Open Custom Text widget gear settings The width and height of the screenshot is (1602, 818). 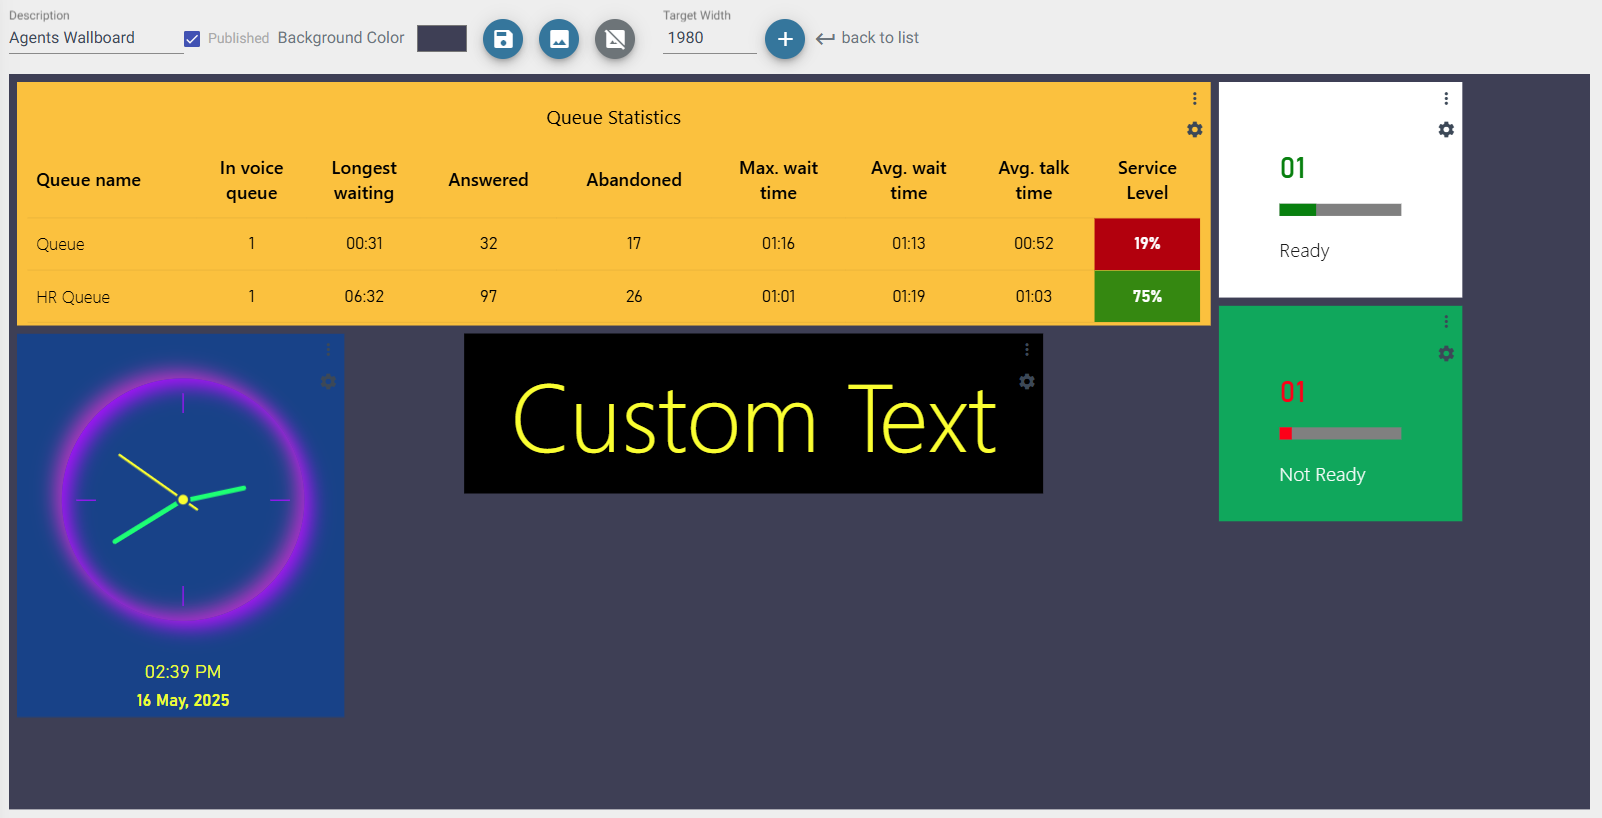pyautogui.click(x=1027, y=382)
